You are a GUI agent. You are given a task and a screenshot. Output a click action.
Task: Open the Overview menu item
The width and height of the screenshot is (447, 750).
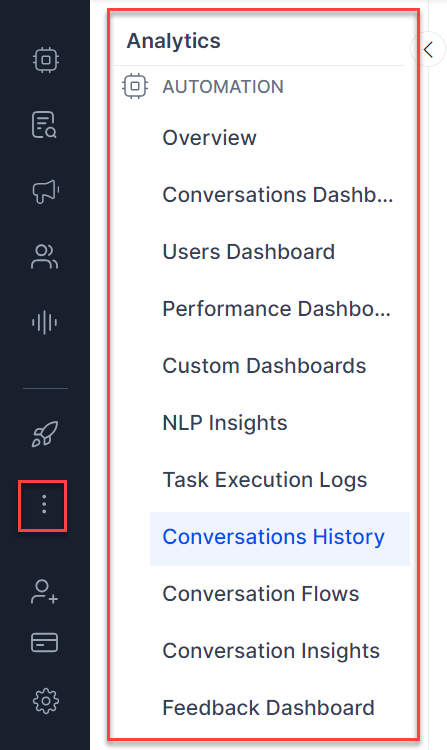[209, 138]
